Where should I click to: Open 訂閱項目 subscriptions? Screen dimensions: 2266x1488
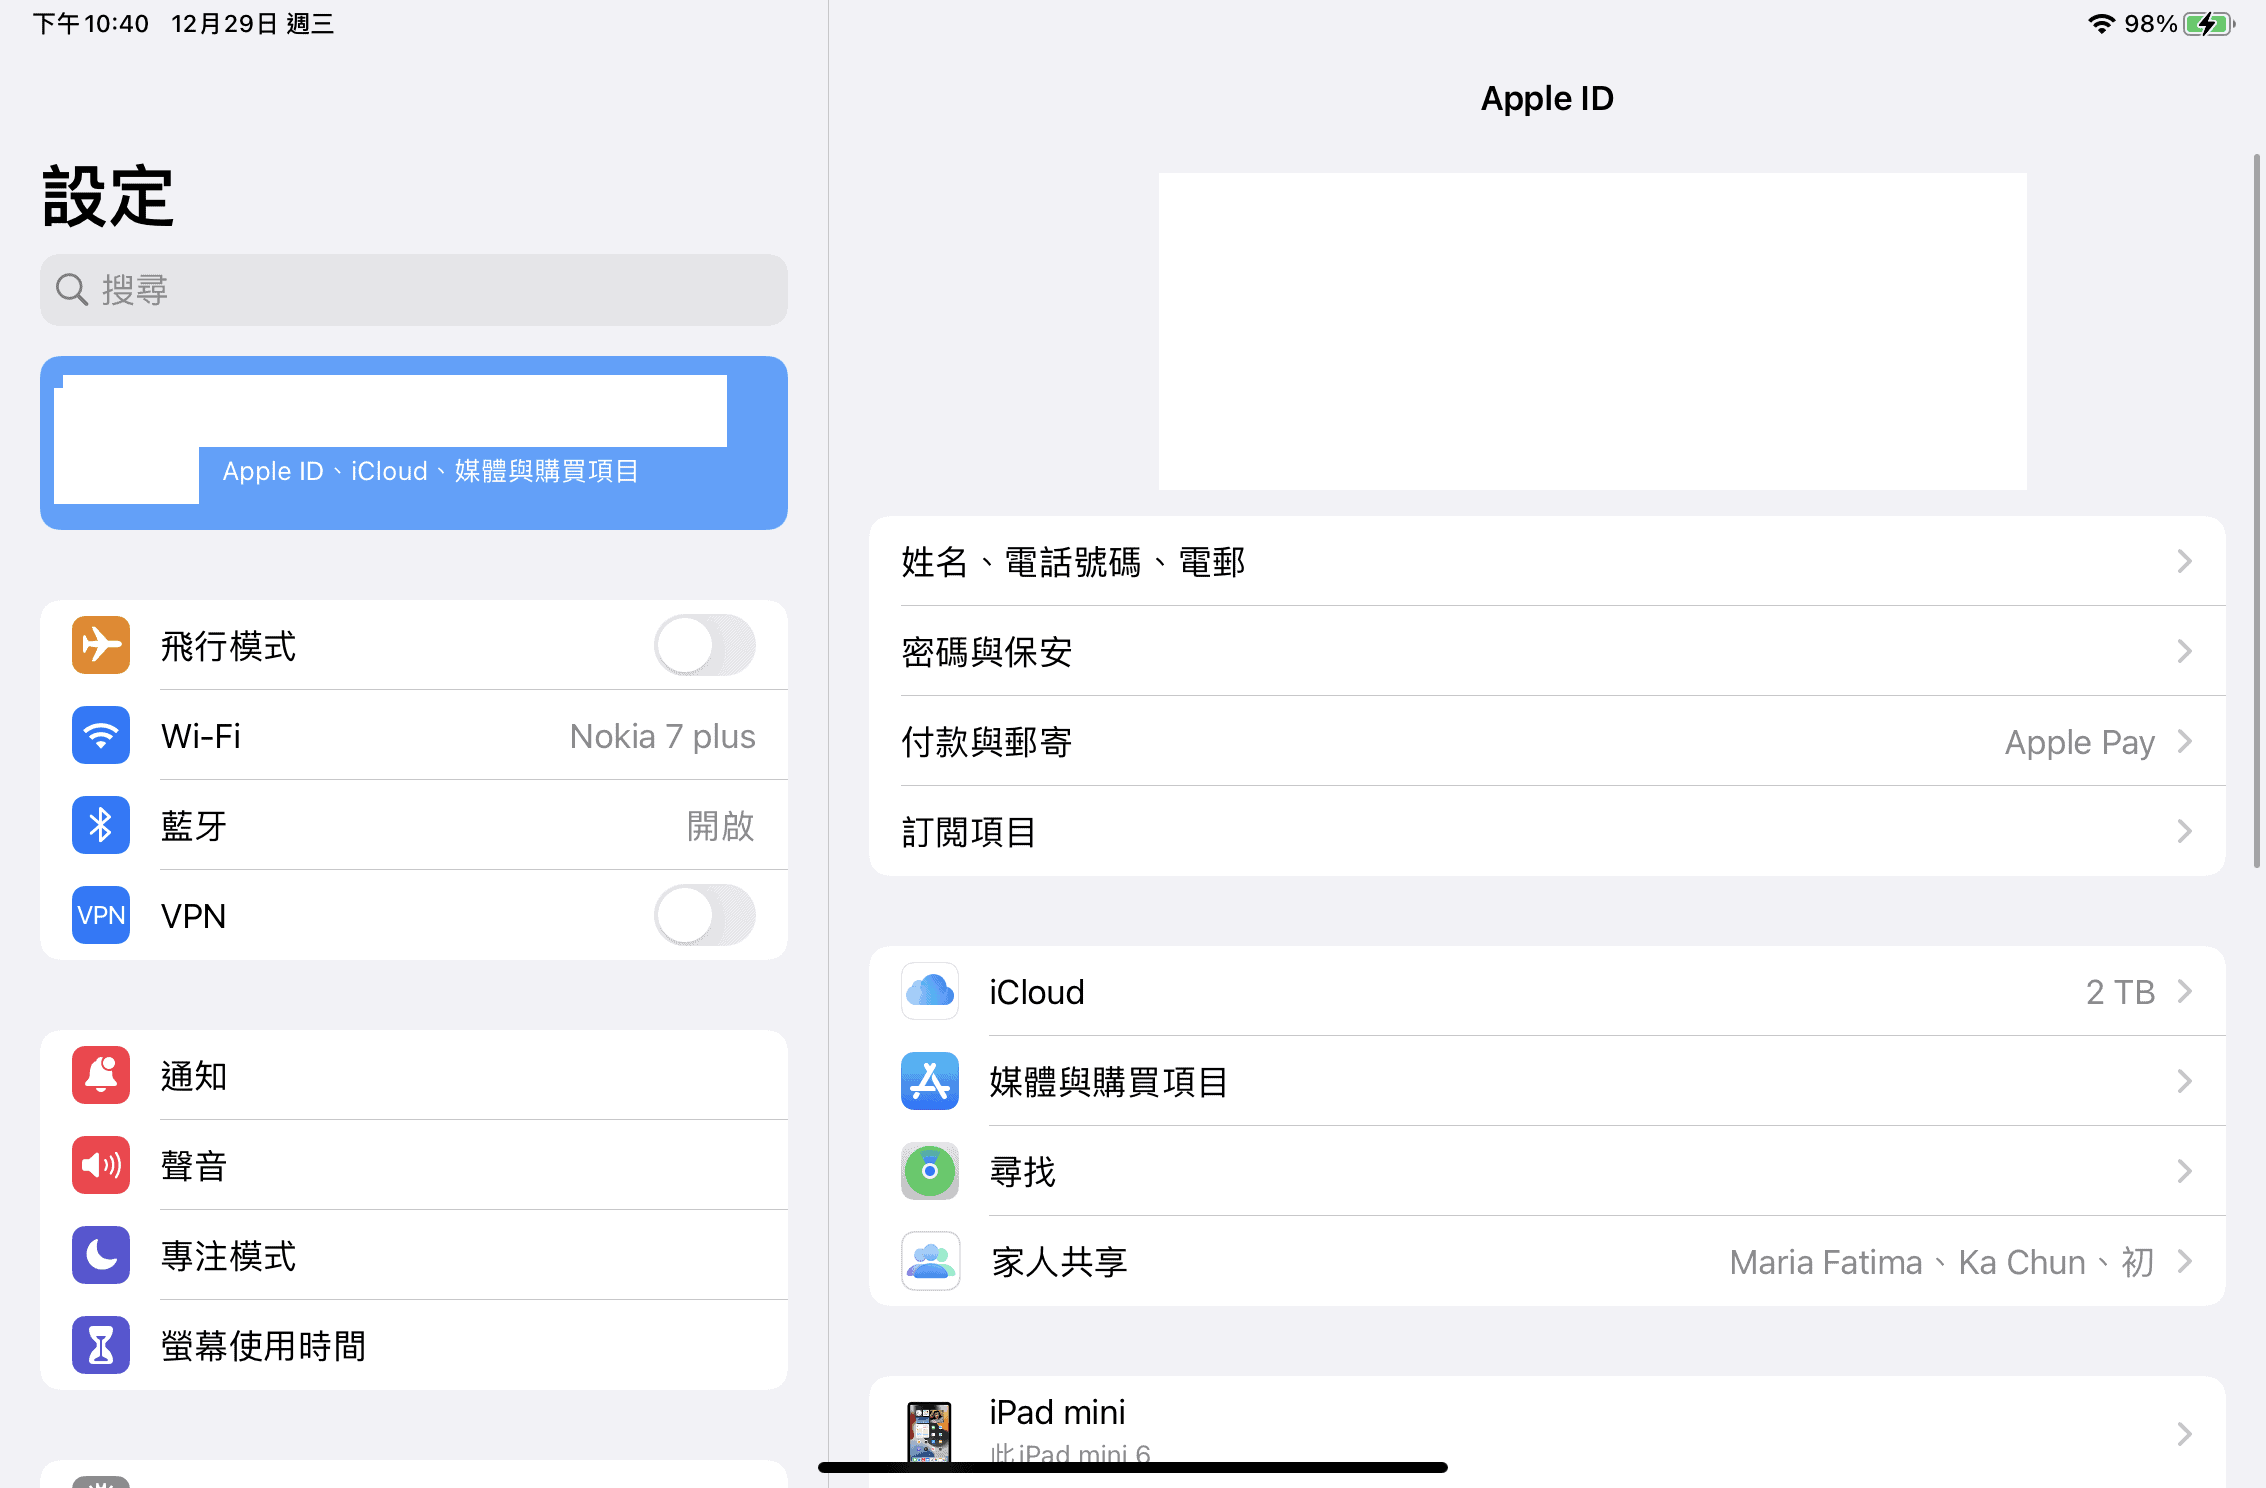[1547, 831]
